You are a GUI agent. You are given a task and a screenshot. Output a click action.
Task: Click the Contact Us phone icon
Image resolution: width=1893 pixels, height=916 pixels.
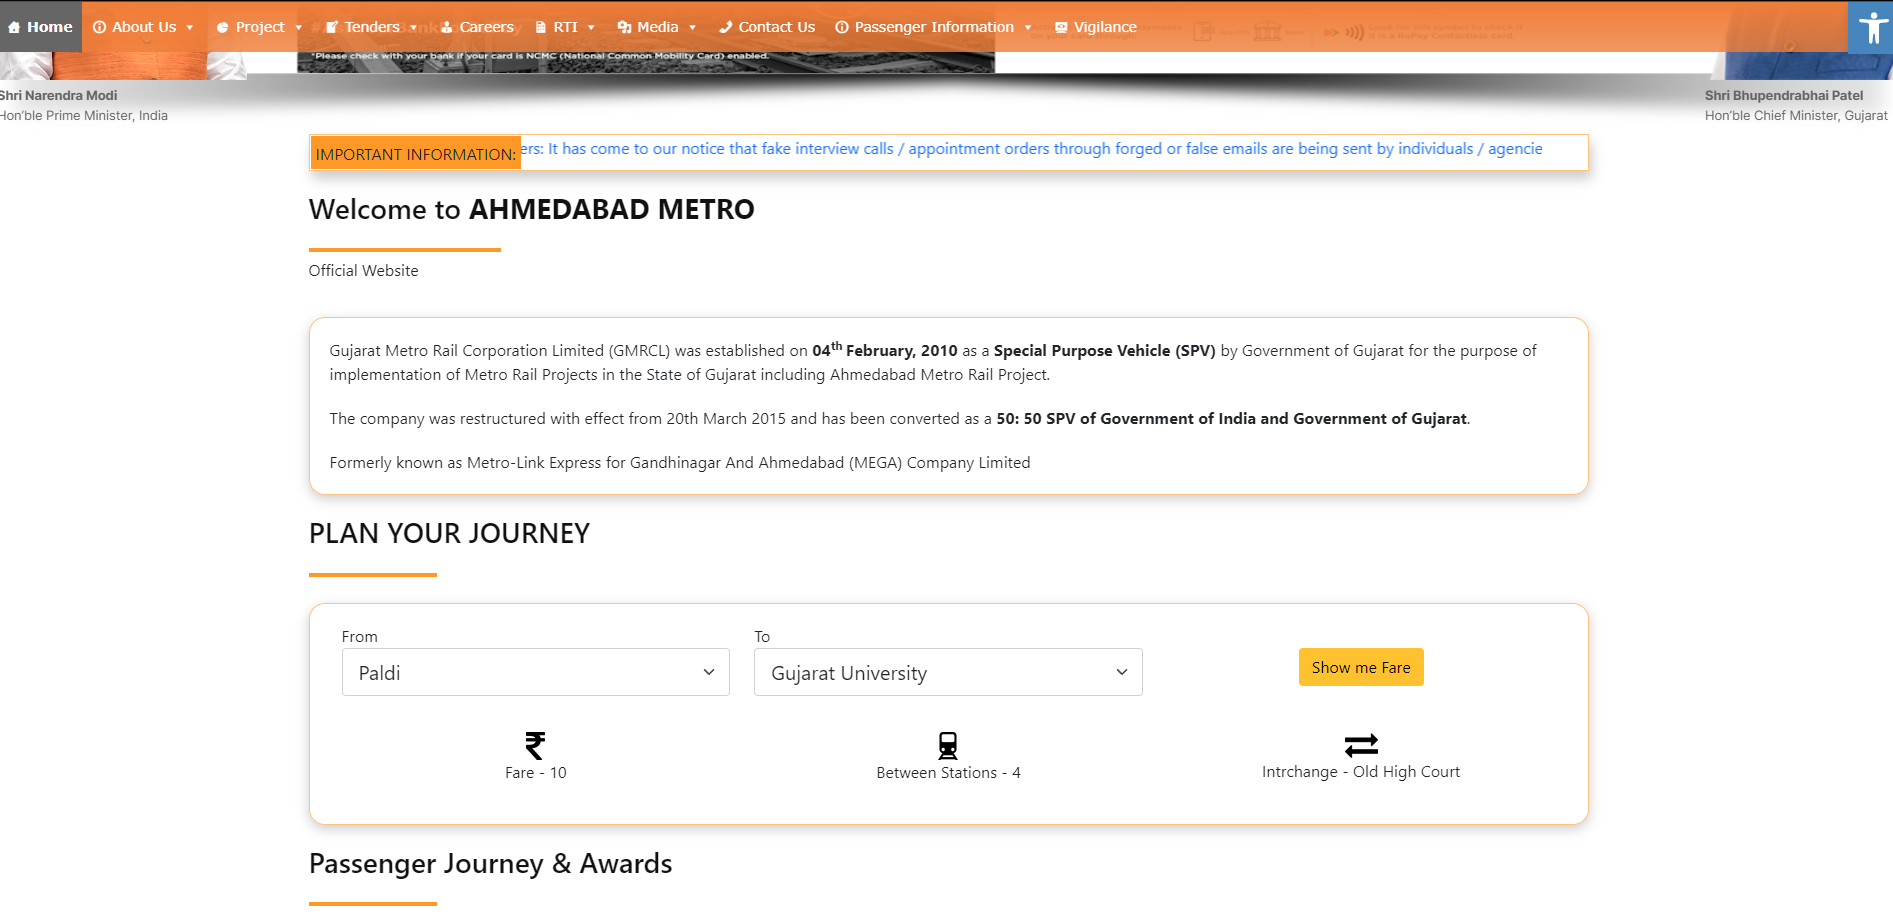(x=725, y=28)
